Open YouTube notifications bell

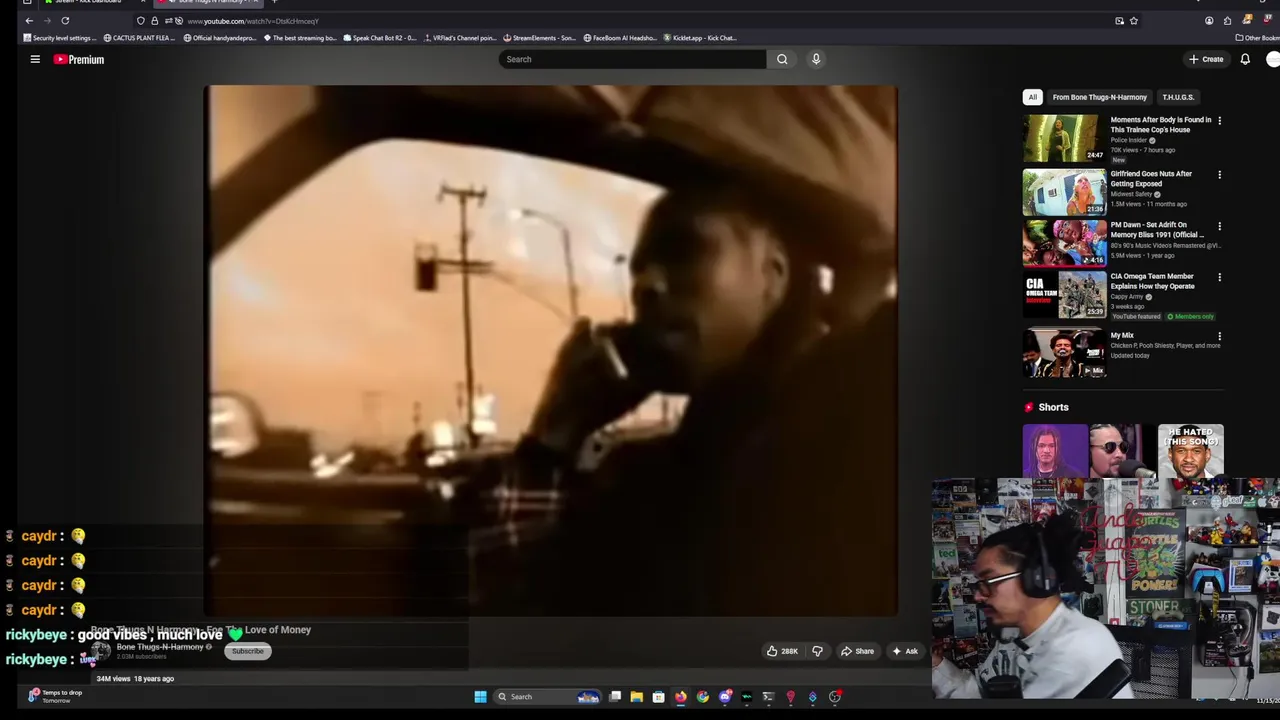point(1245,59)
